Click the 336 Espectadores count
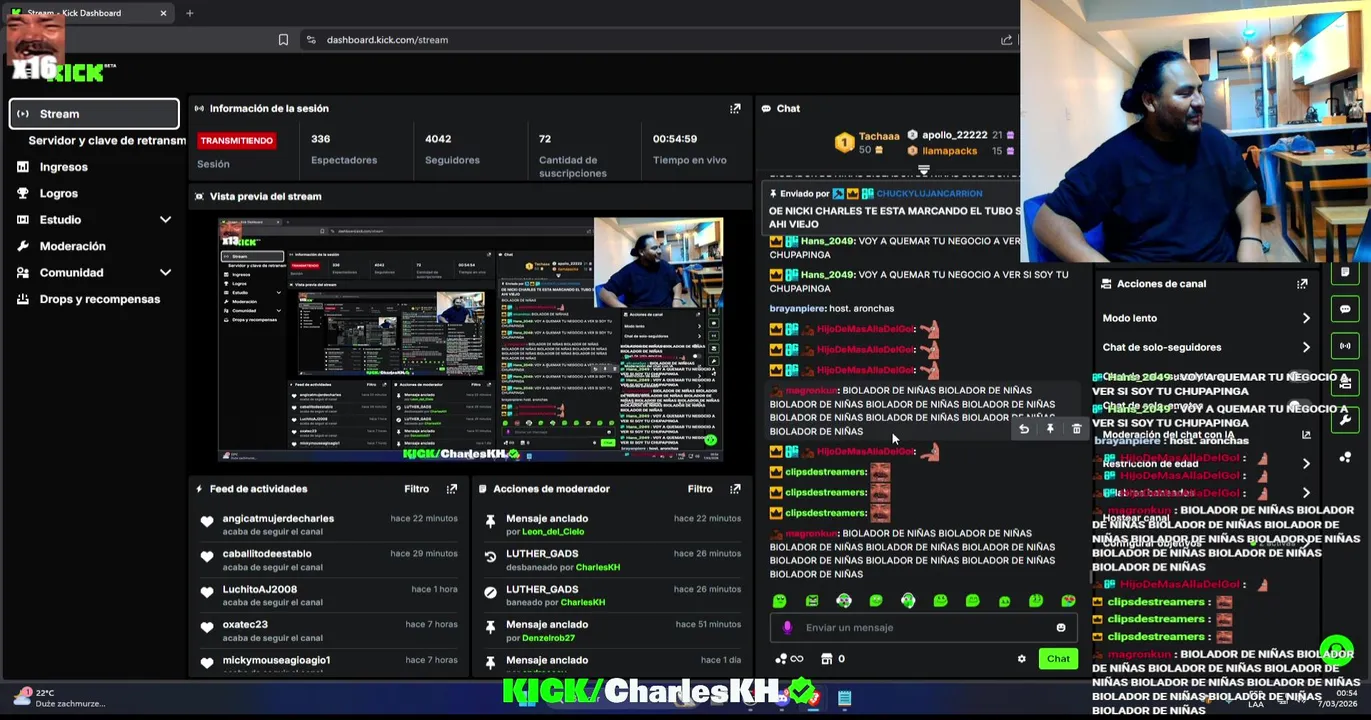Screen dimensions: 1371x720 pos(321,139)
